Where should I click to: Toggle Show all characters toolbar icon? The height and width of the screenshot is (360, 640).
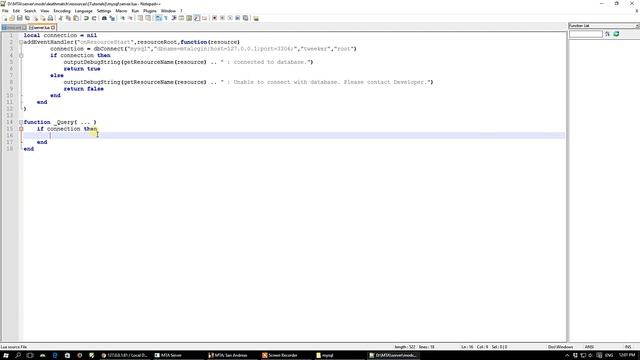(x=165, y=18)
